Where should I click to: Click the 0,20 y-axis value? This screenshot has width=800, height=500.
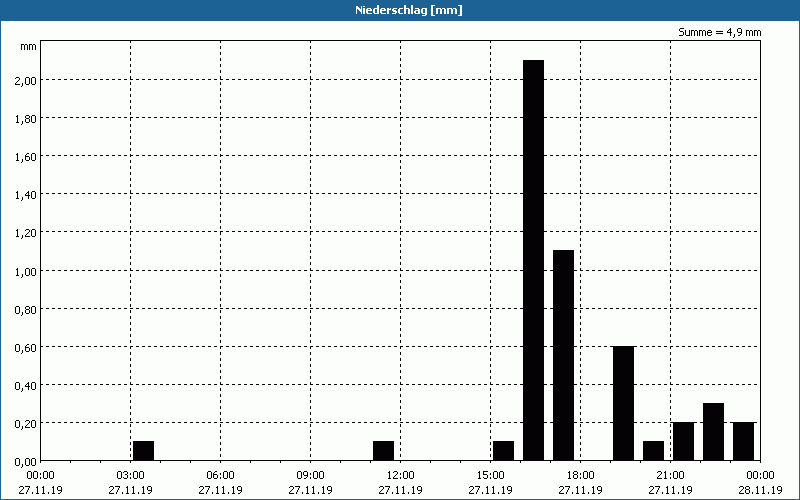point(26,423)
